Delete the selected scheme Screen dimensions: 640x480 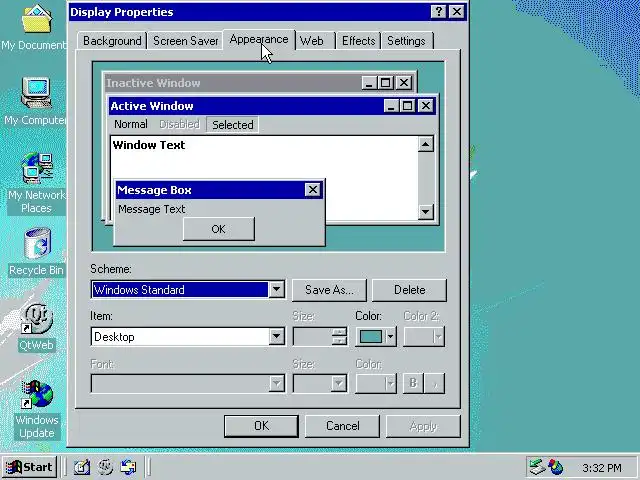click(x=409, y=290)
